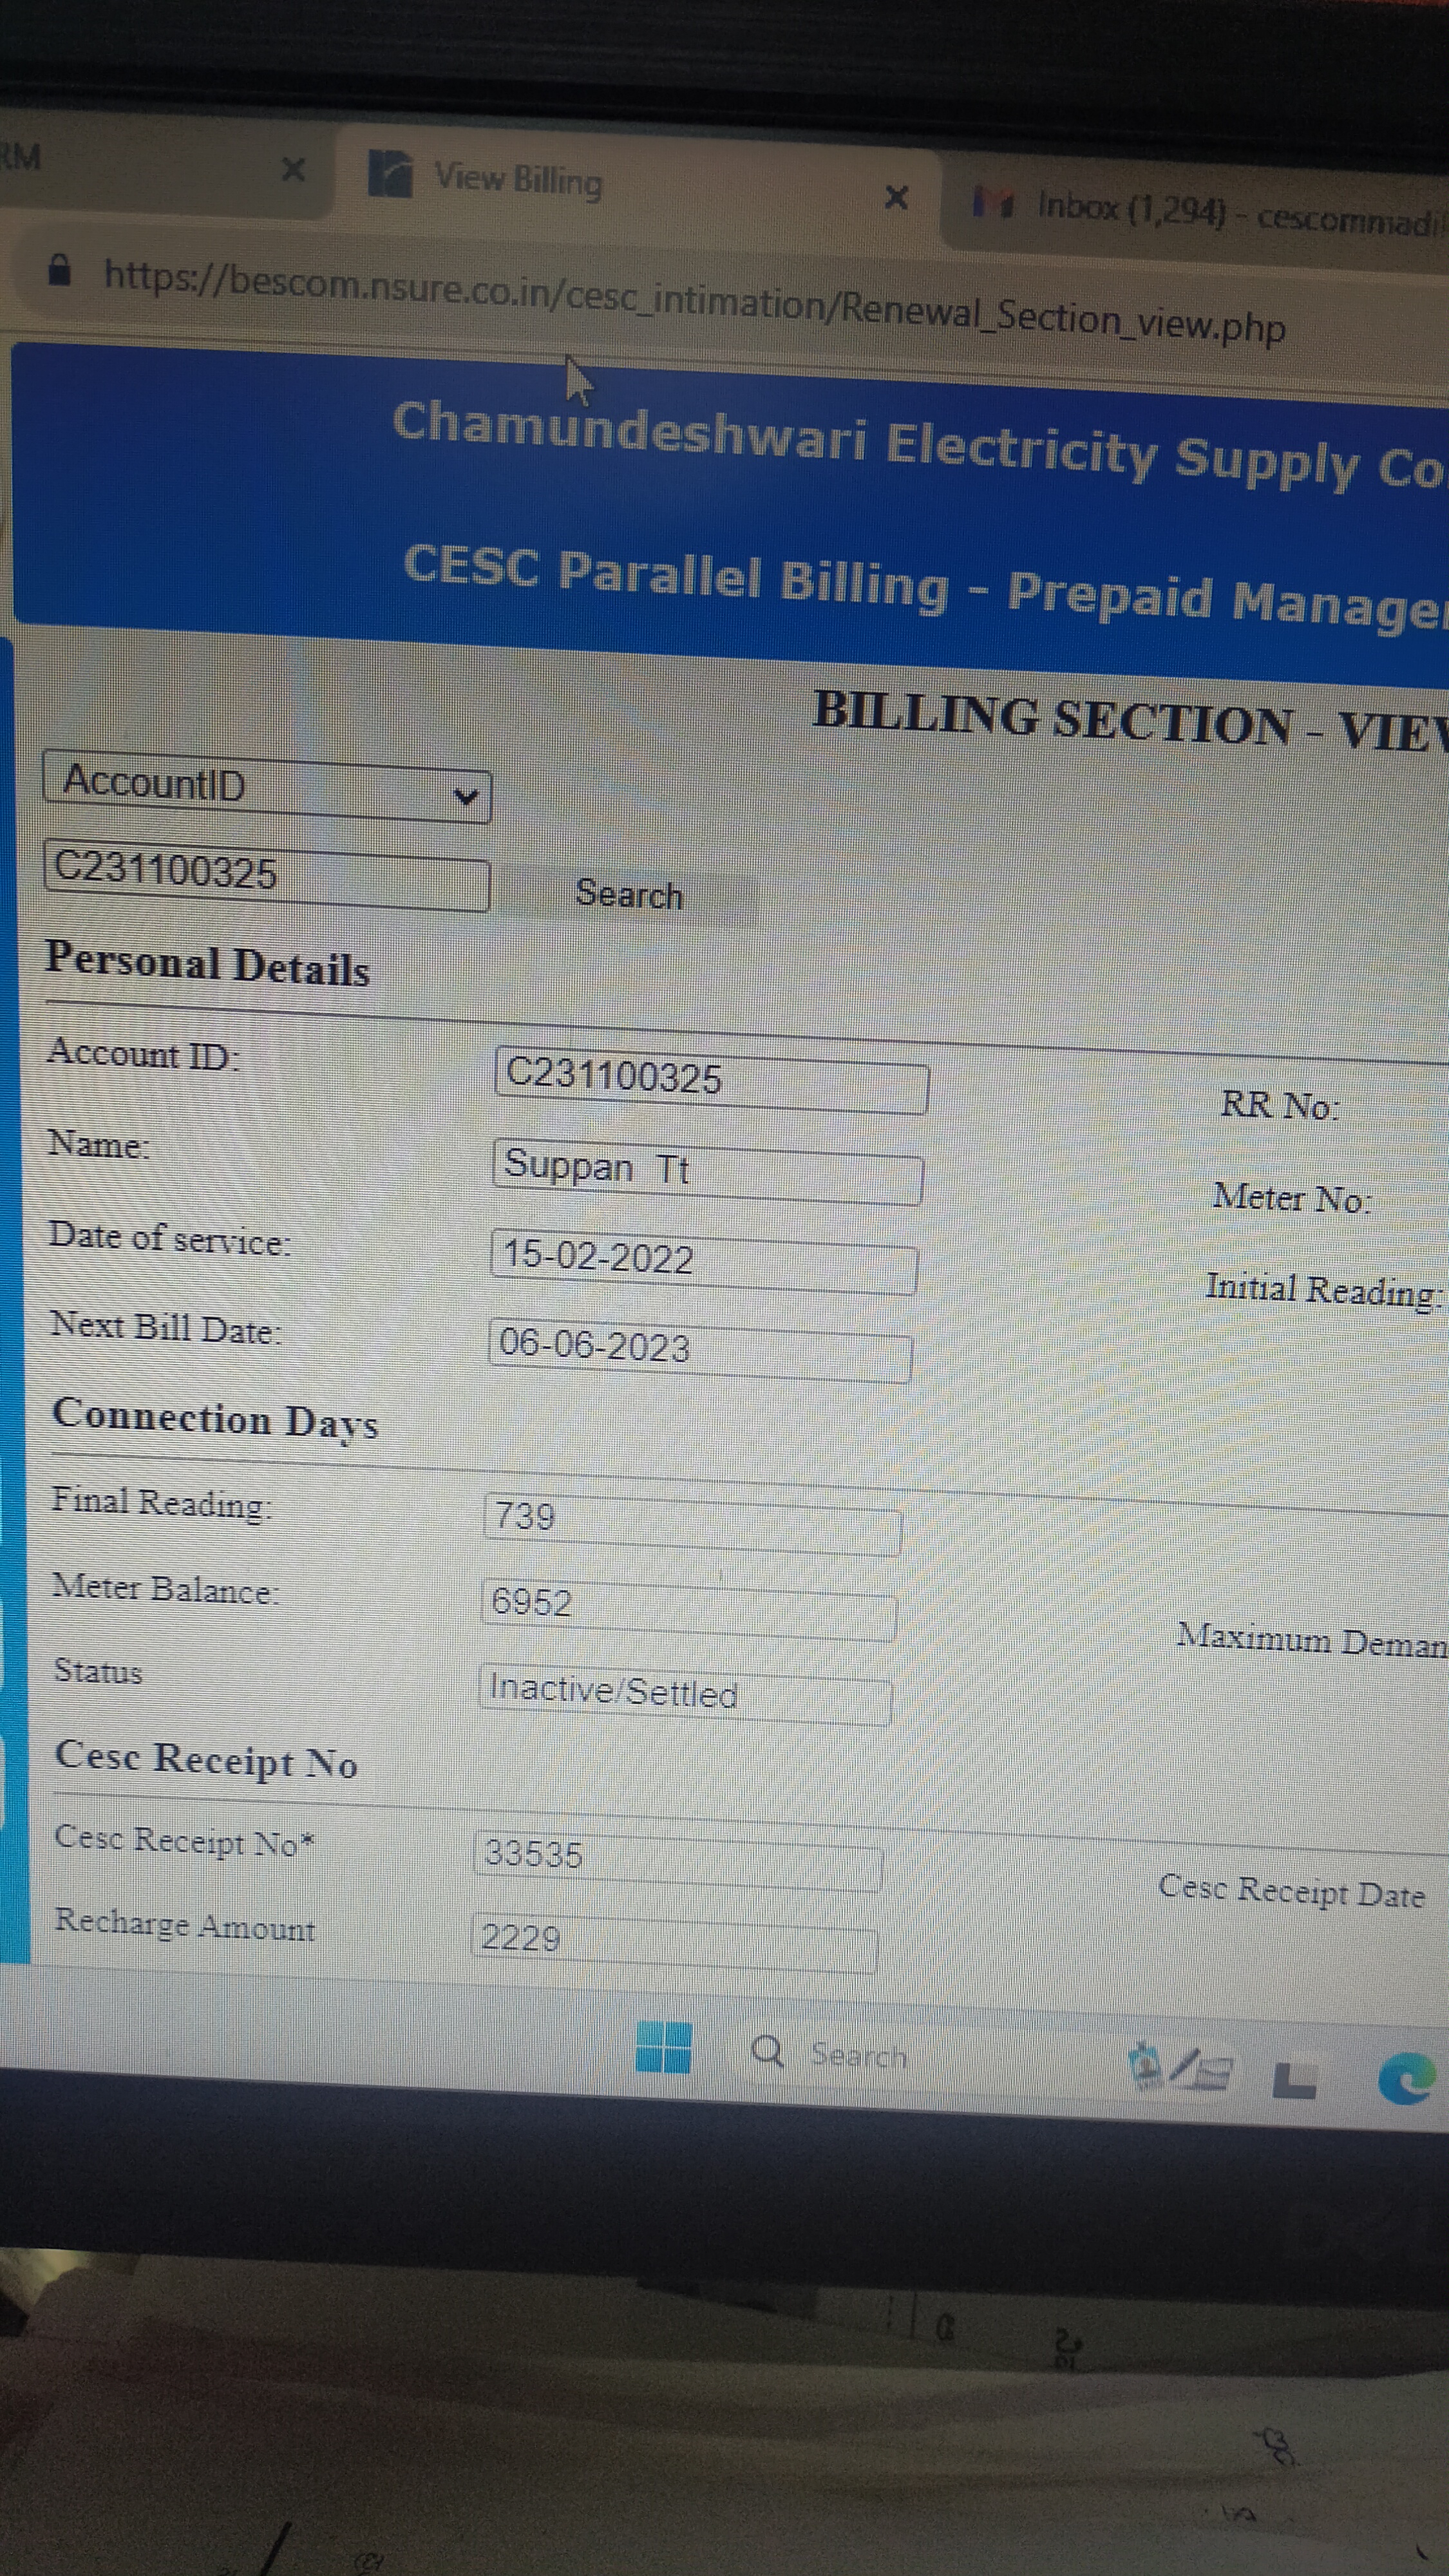
Task: Click the taskbar widget icon beside Search
Action: pos(1180,2067)
